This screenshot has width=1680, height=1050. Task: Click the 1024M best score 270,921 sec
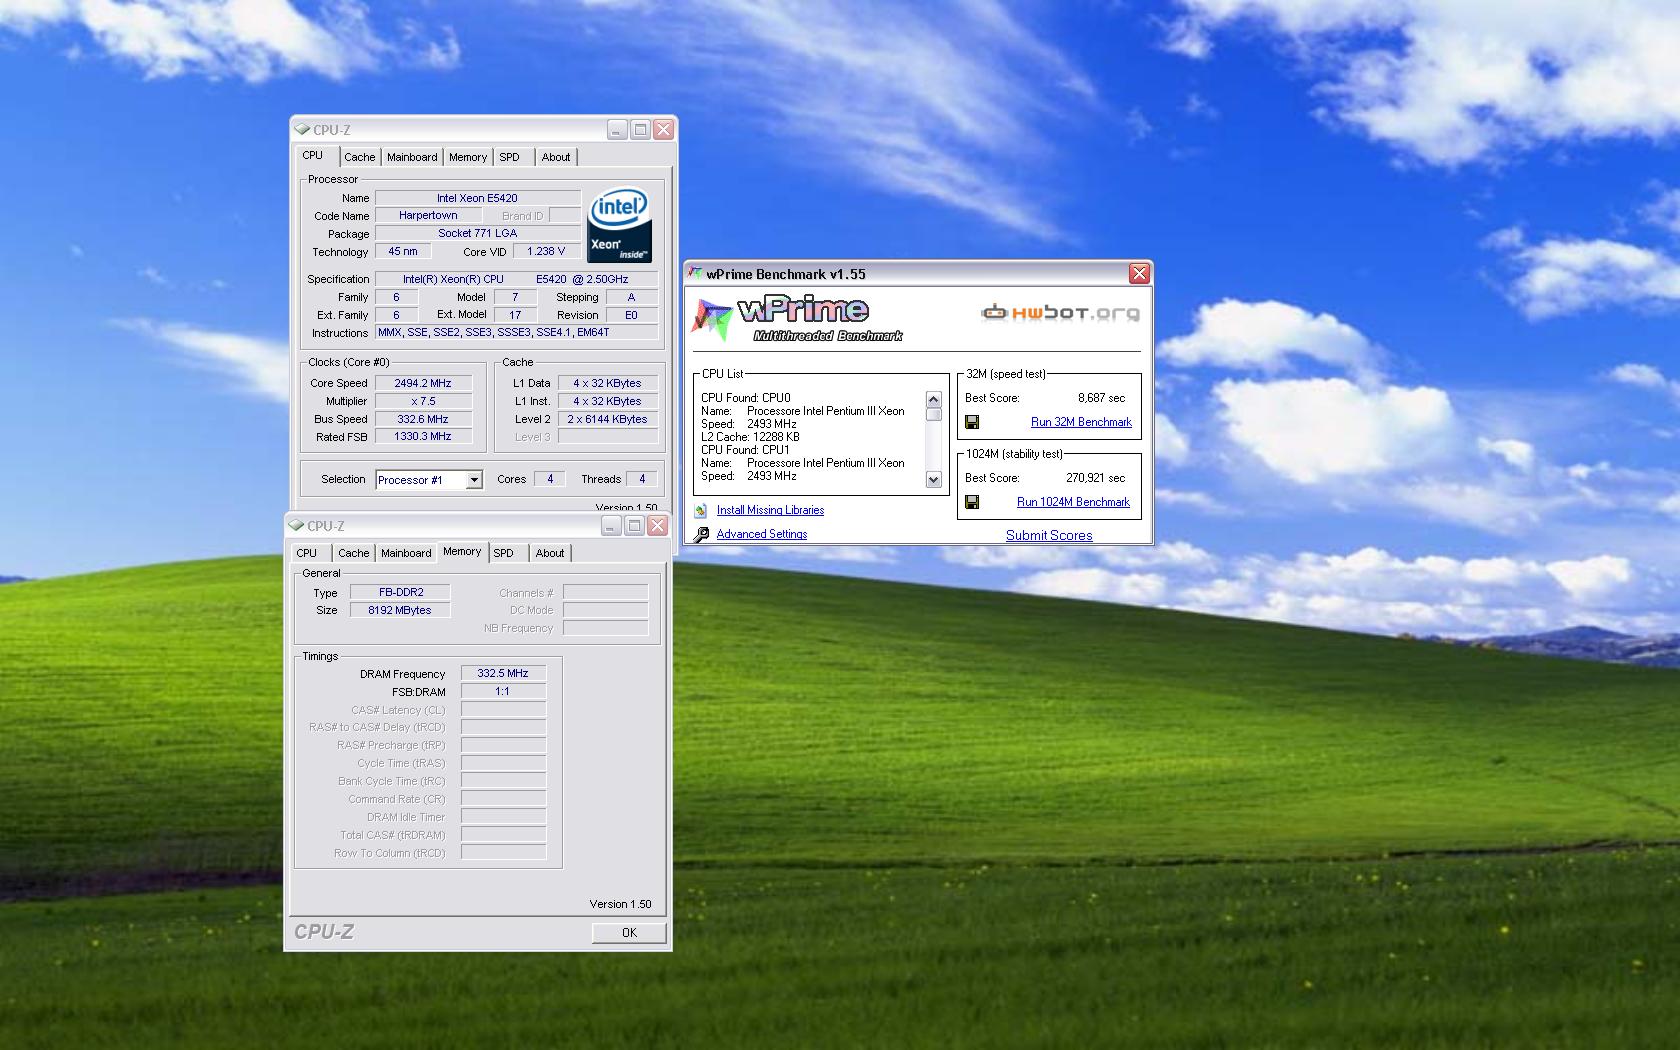[x=1095, y=478]
